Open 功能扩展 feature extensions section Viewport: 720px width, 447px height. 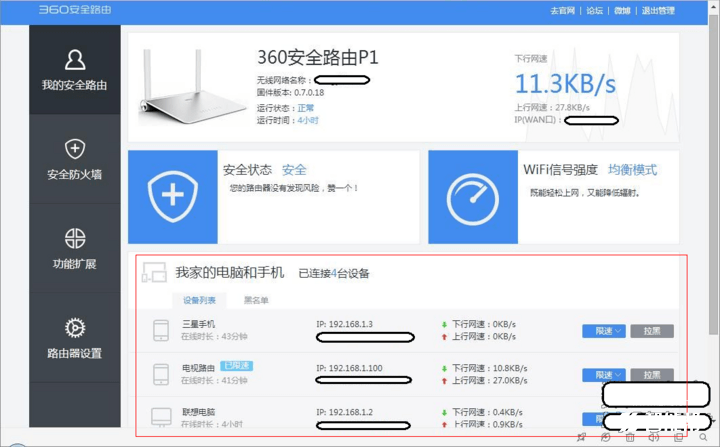pyautogui.click(x=74, y=248)
